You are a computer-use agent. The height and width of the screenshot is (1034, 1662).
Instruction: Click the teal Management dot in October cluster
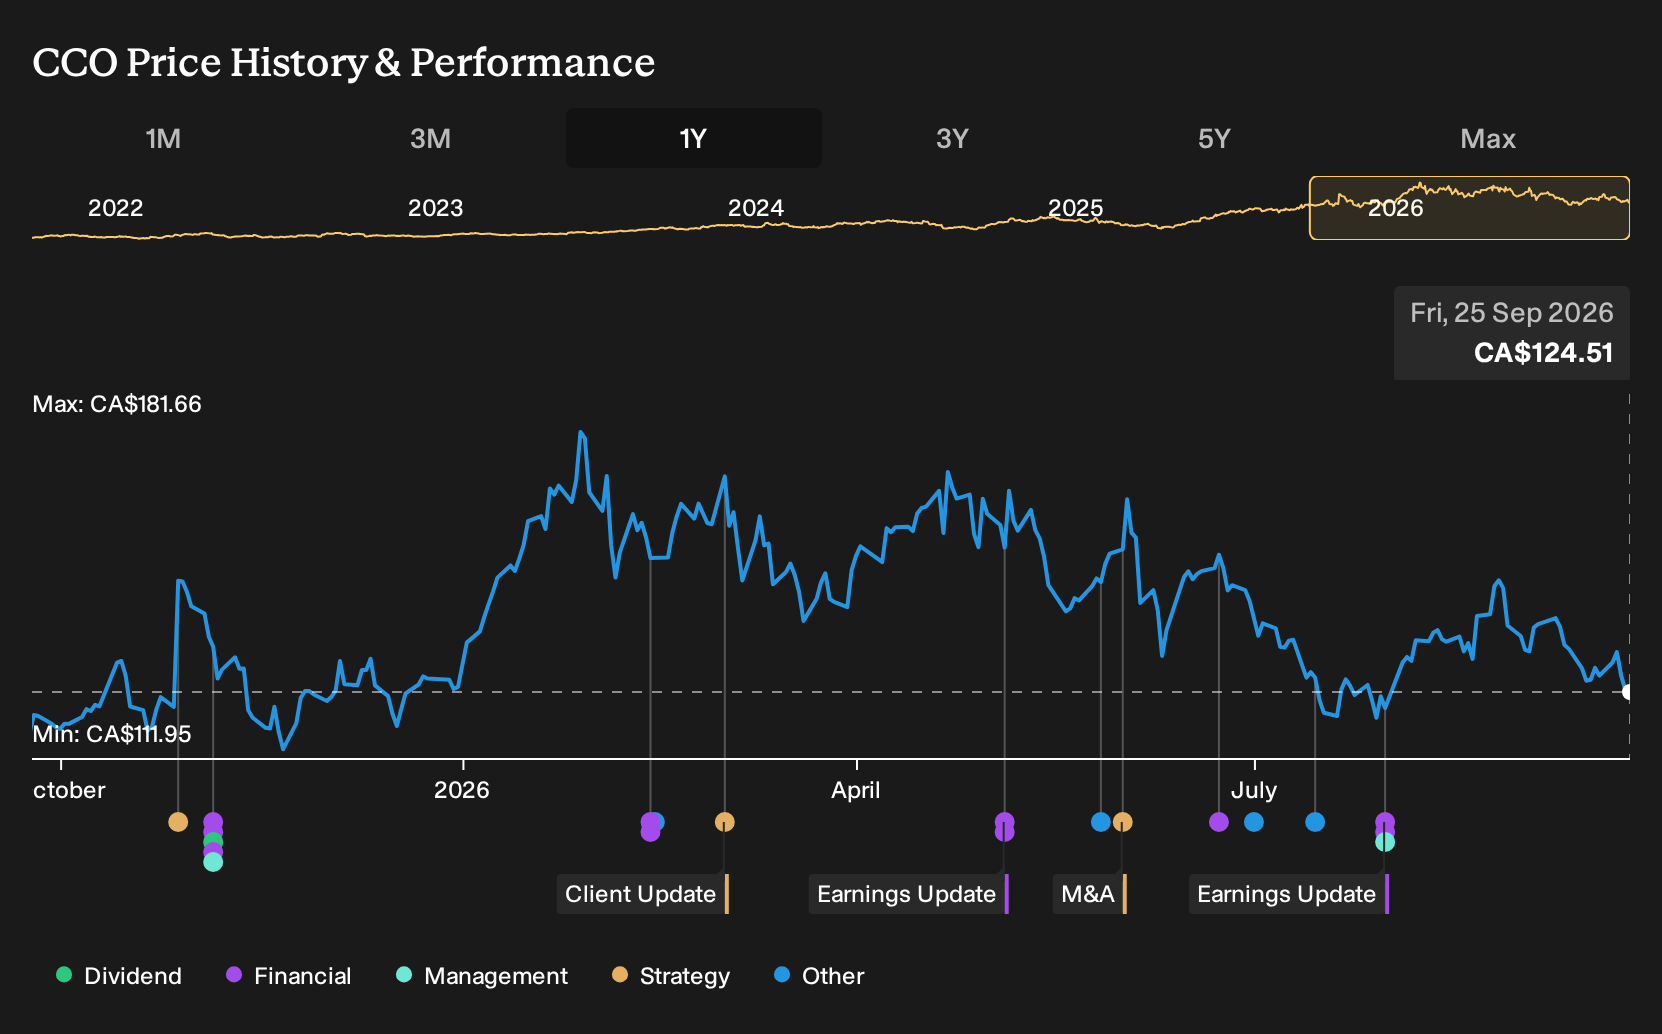pos(213,862)
